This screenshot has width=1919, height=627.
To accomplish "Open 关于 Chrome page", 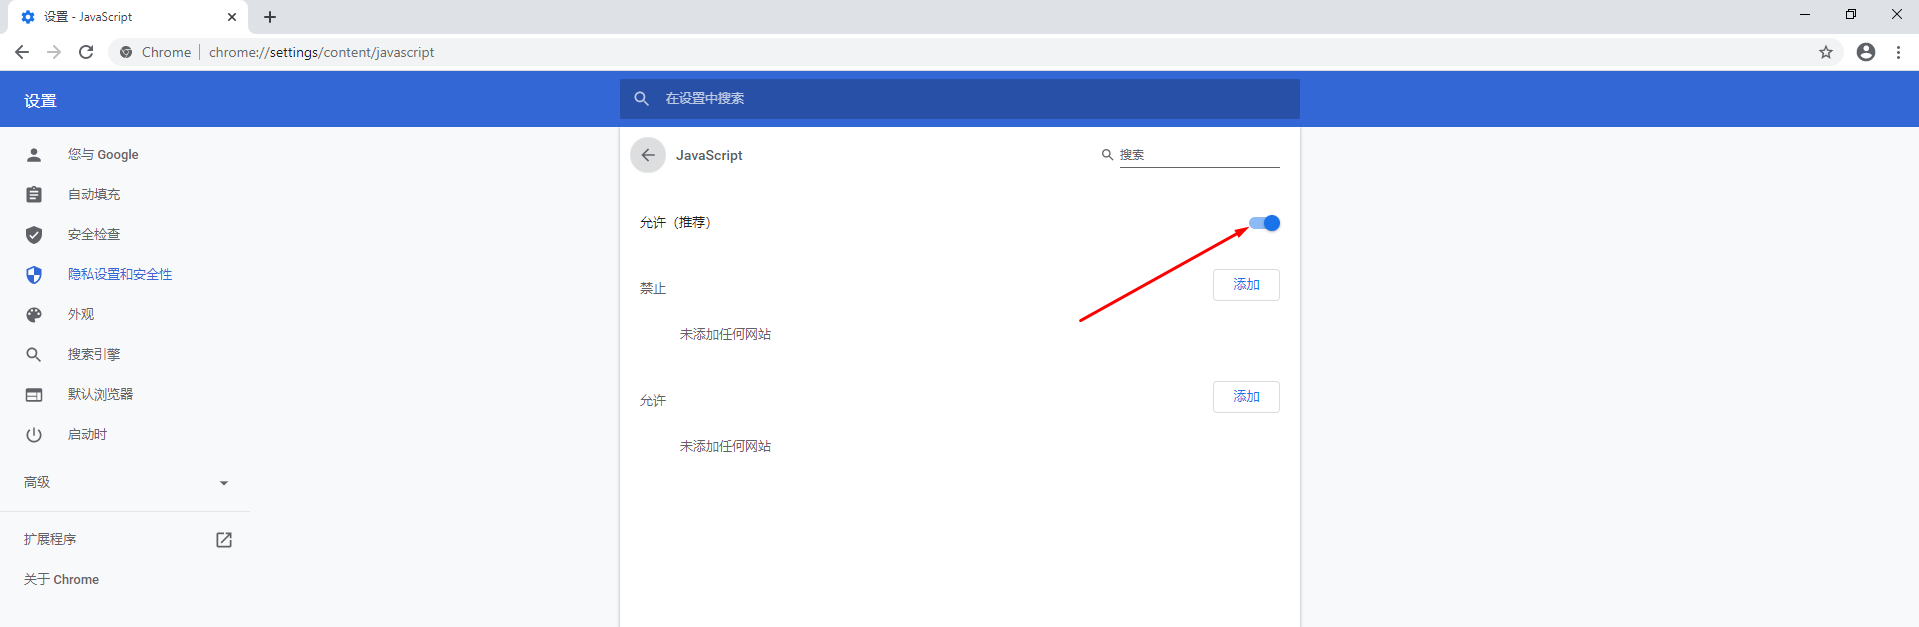I will [x=61, y=579].
